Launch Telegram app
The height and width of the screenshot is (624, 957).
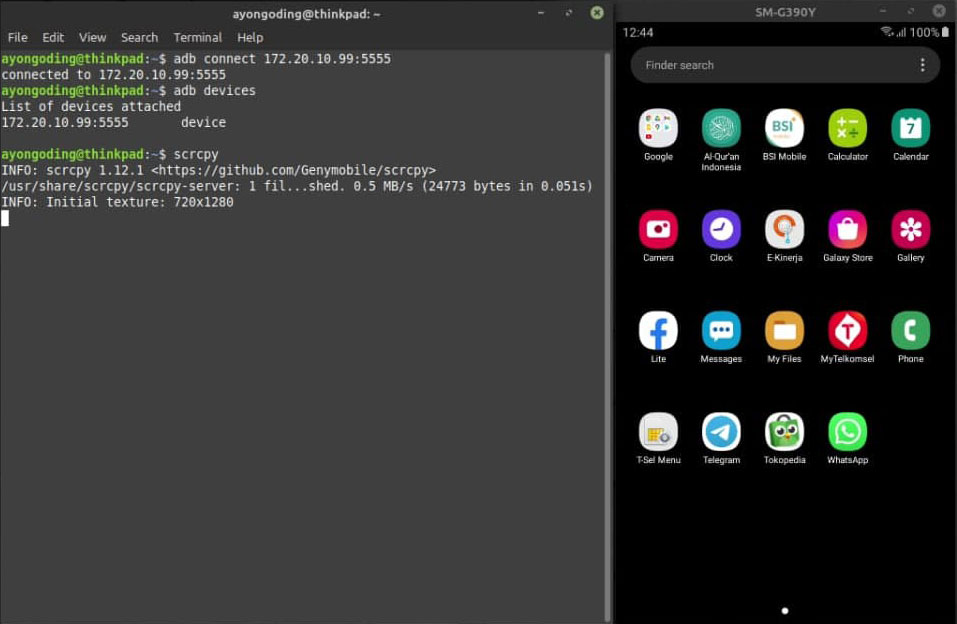point(721,432)
